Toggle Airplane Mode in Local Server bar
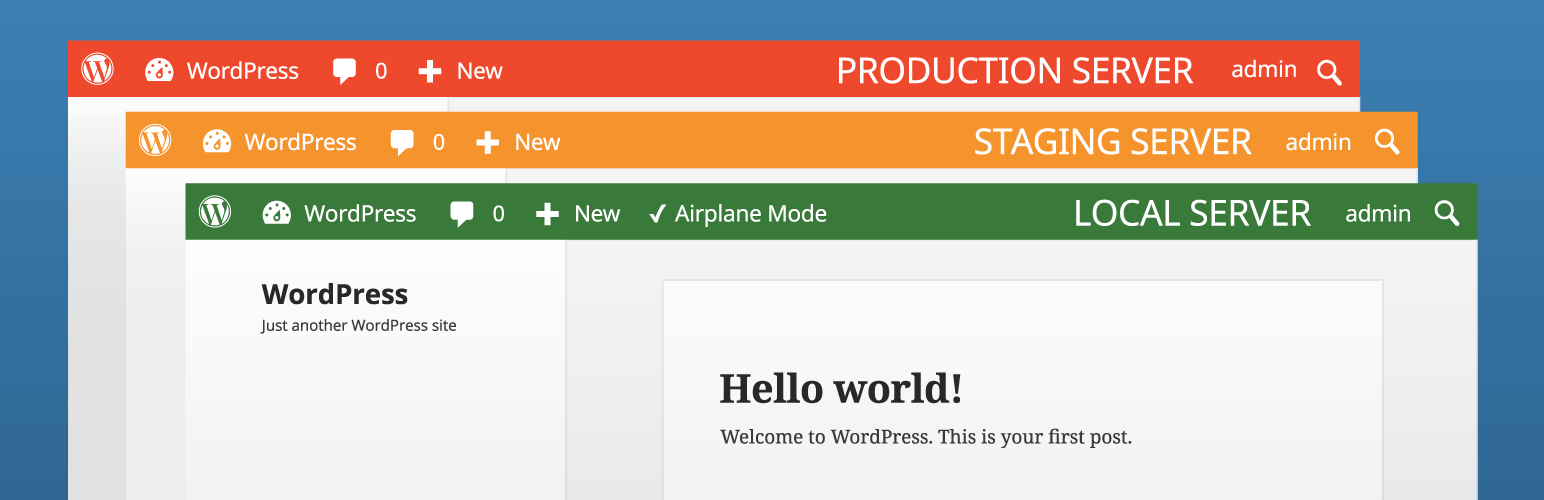1544x500 pixels. pyautogui.click(x=738, y=213)
